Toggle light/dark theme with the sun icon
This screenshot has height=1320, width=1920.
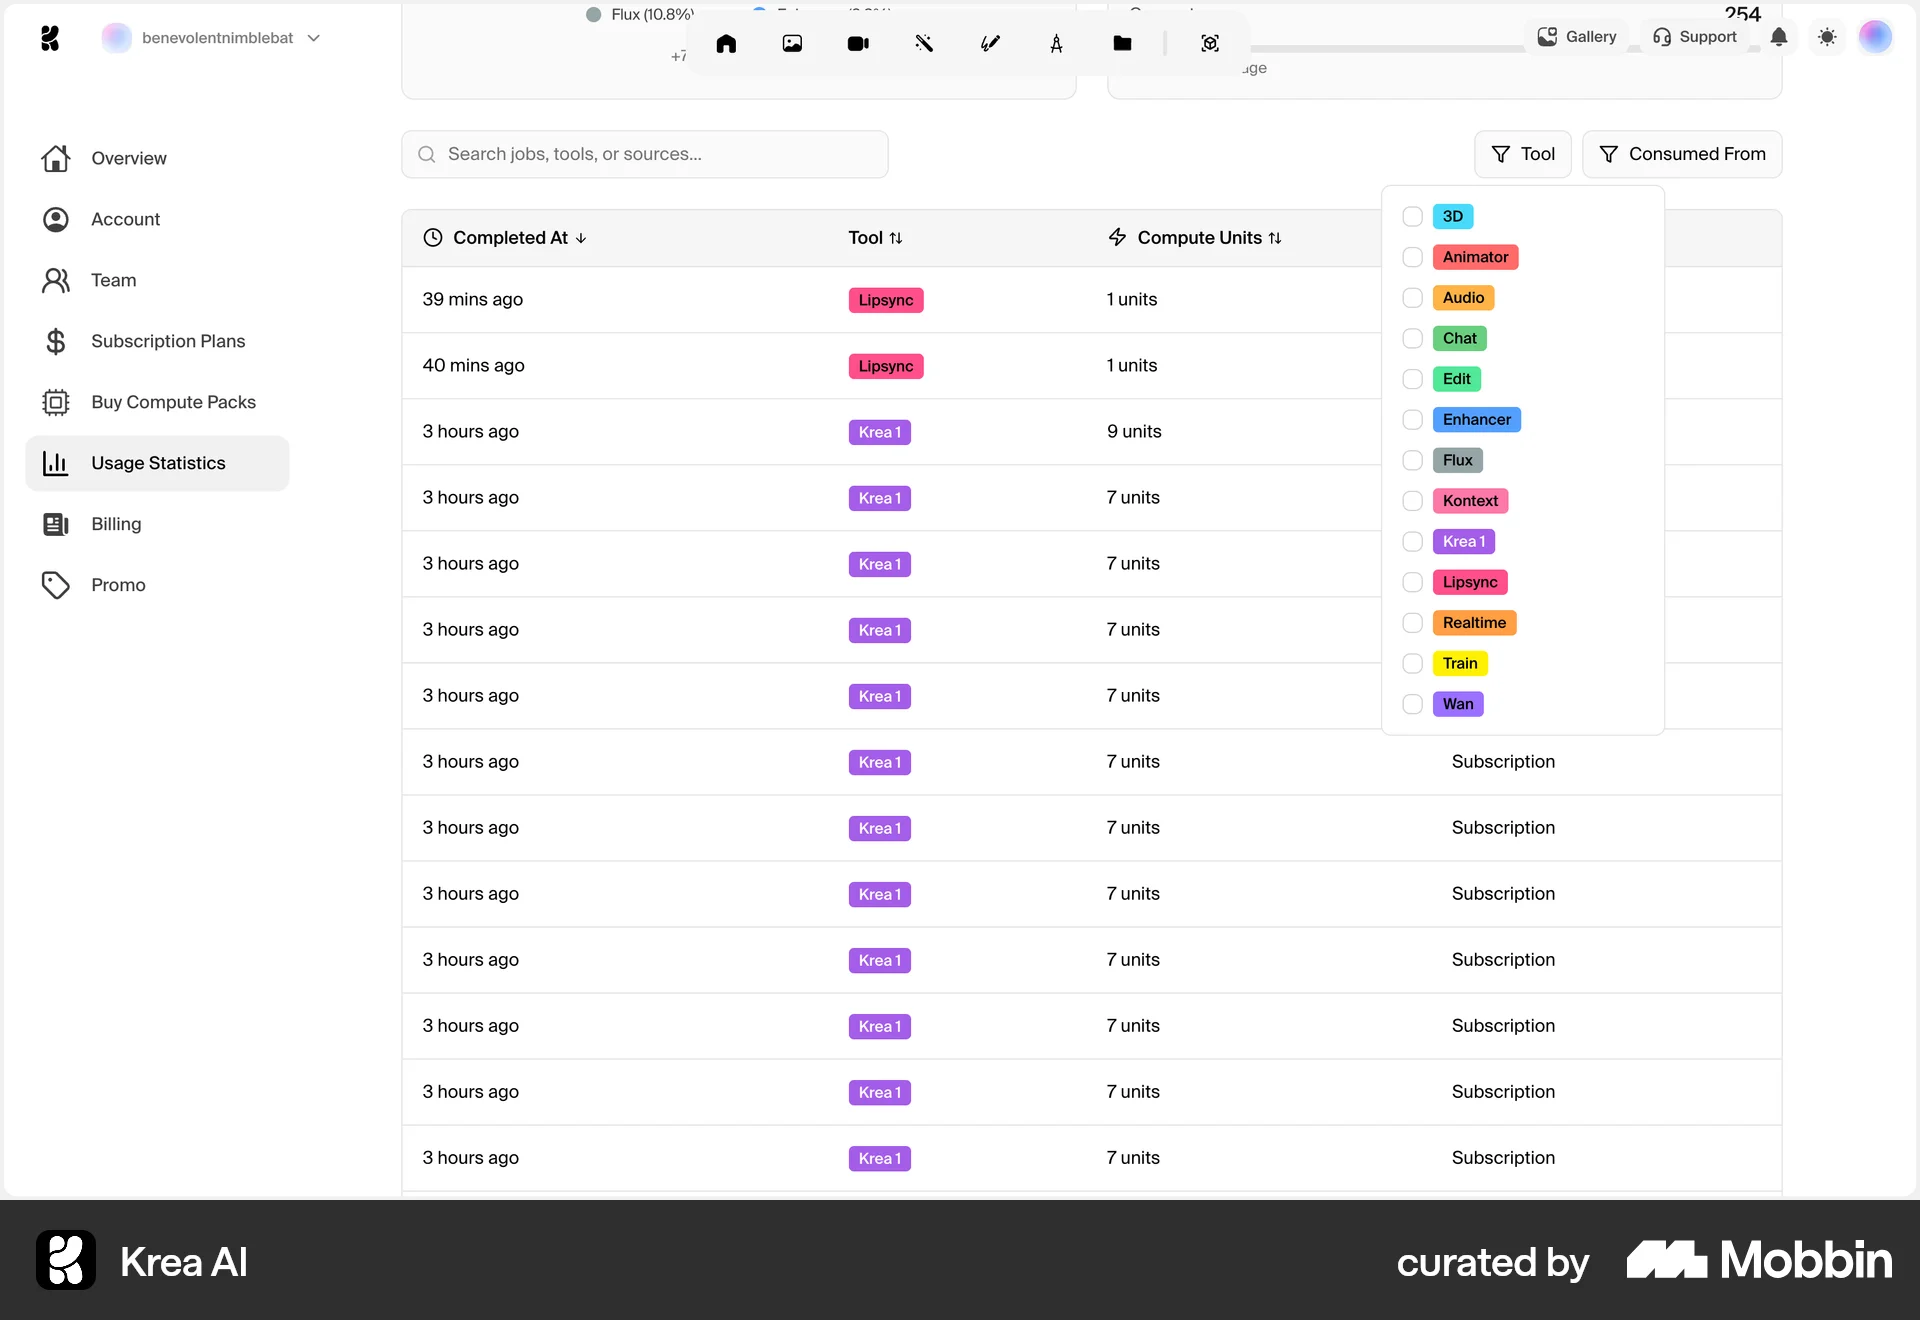[x=1827, y=37]
